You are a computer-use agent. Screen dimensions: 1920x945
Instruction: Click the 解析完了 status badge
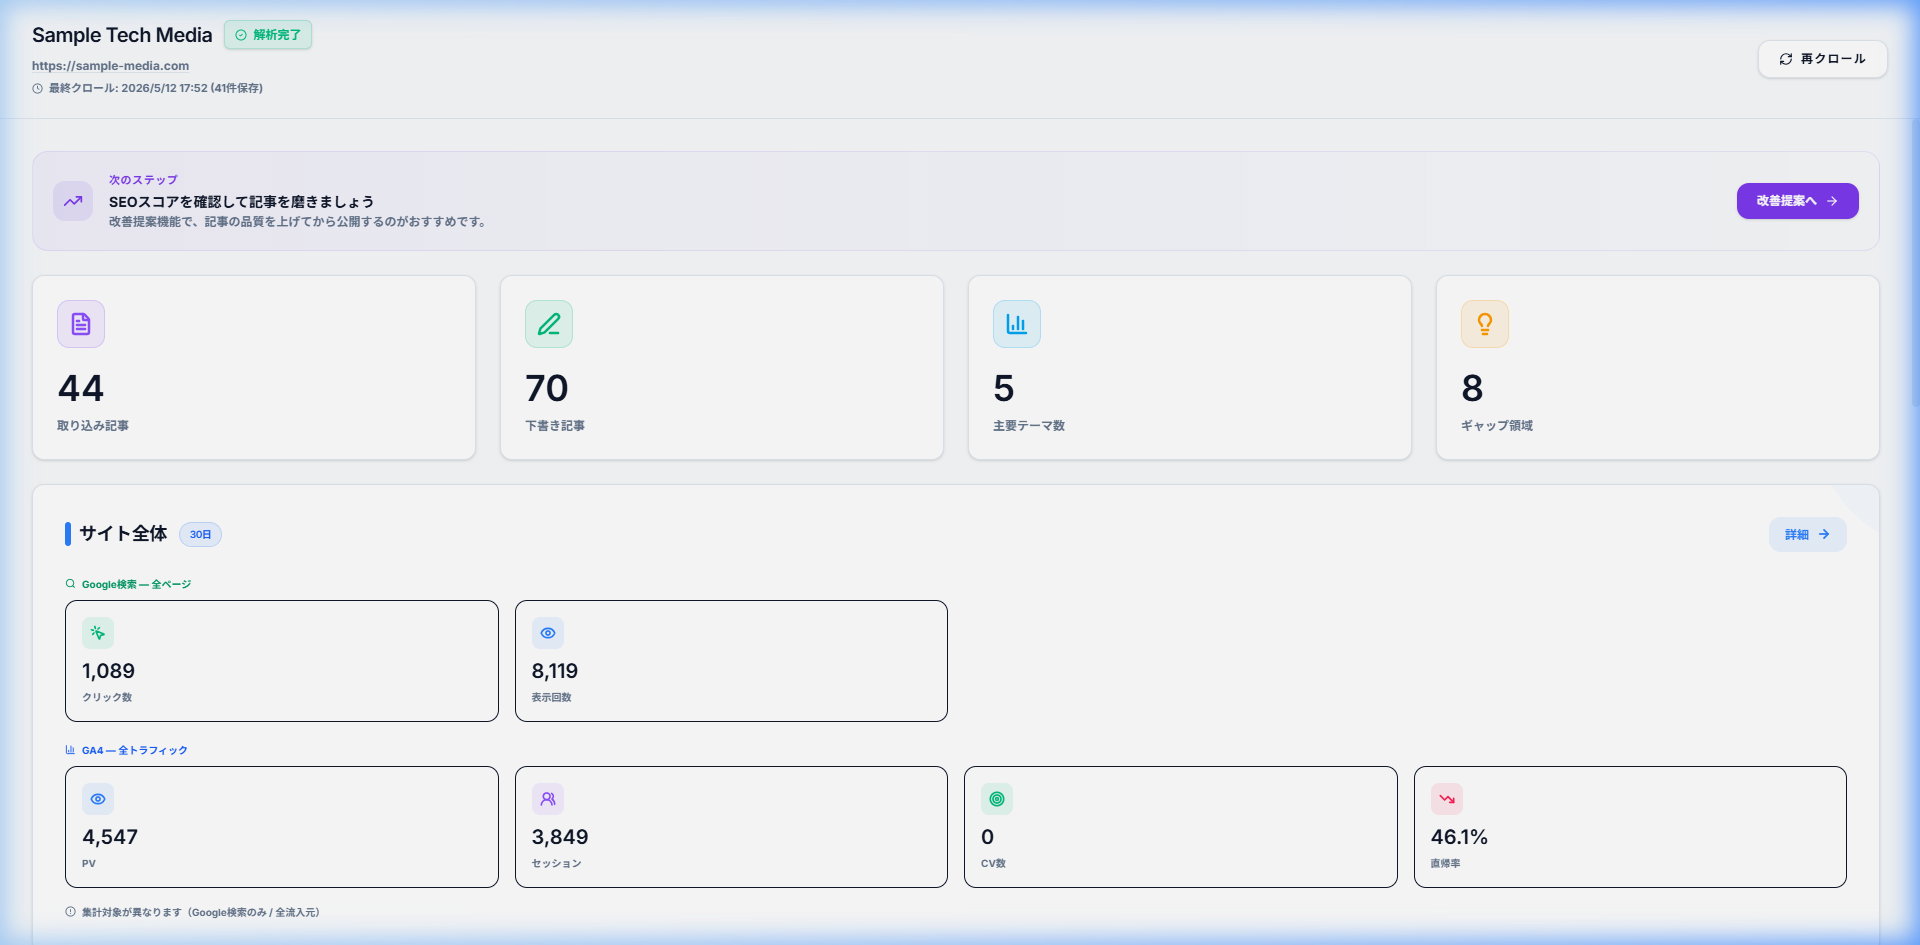[268, 35]
